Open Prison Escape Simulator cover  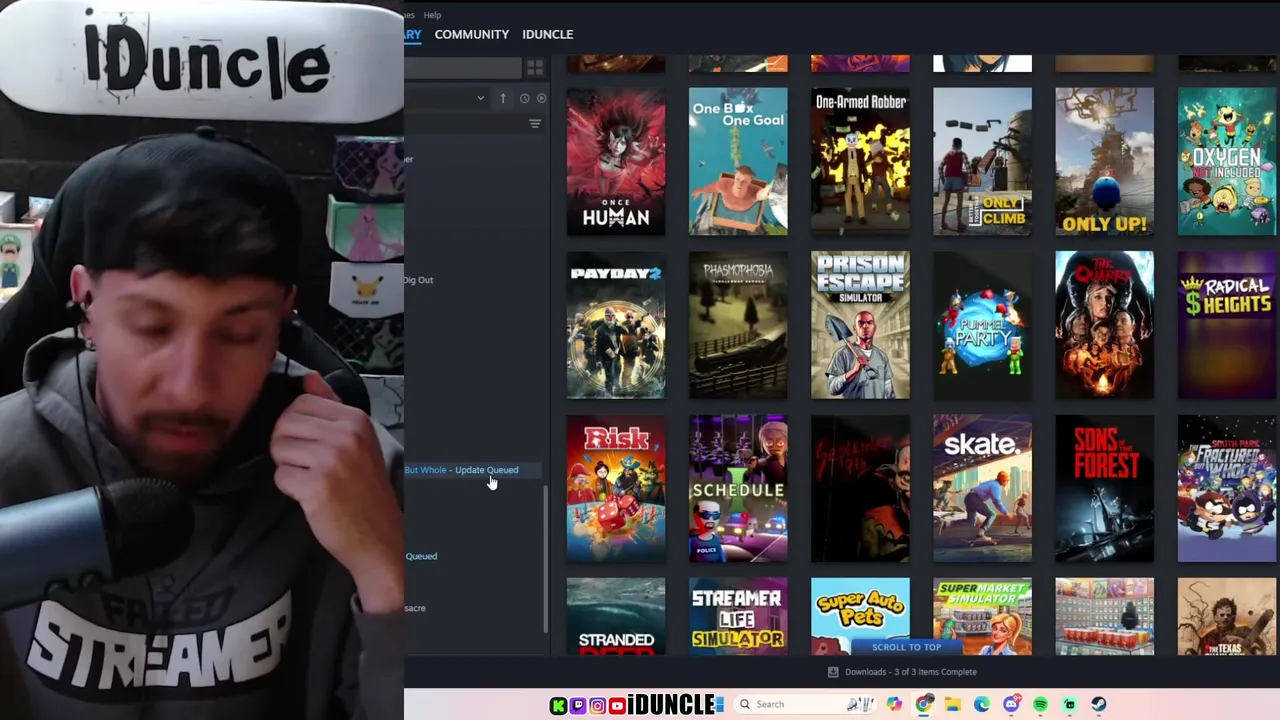pos(860,325)
